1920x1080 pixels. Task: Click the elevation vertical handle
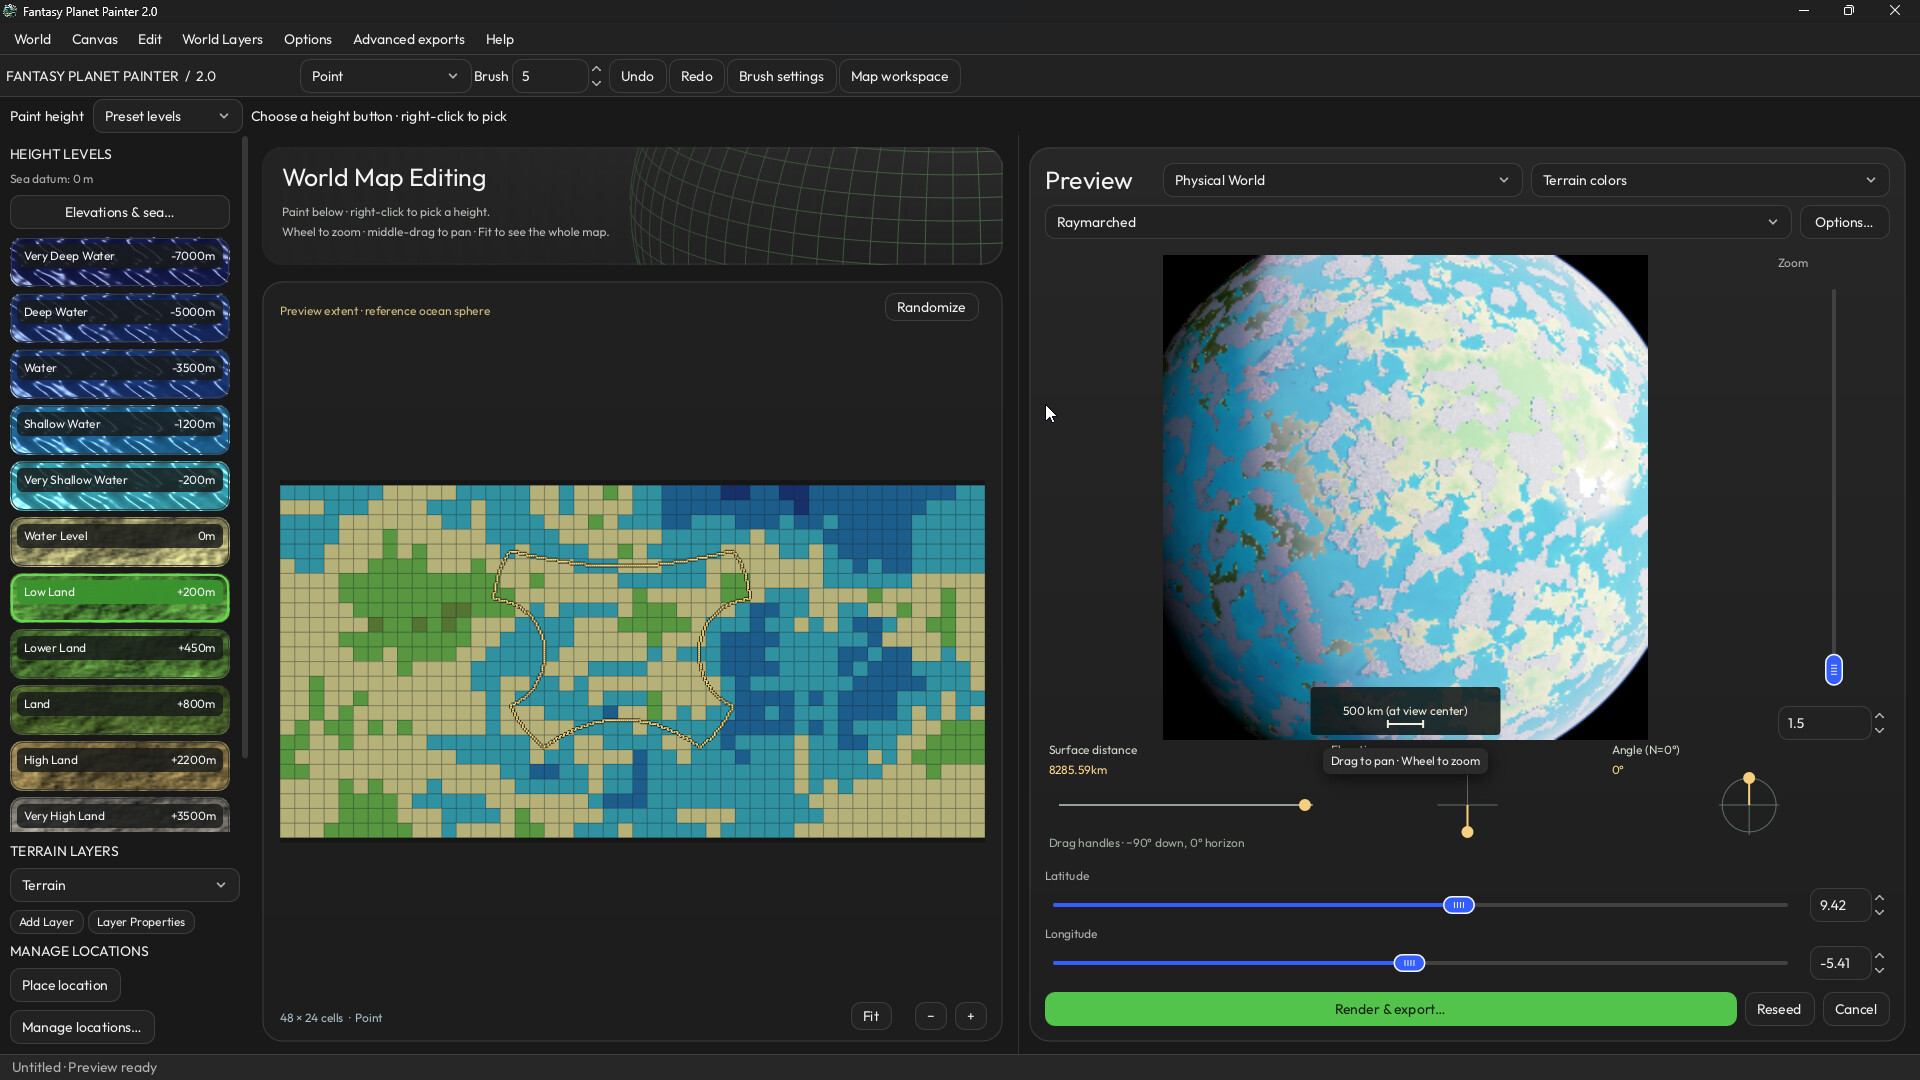(x=1467, y=832)
